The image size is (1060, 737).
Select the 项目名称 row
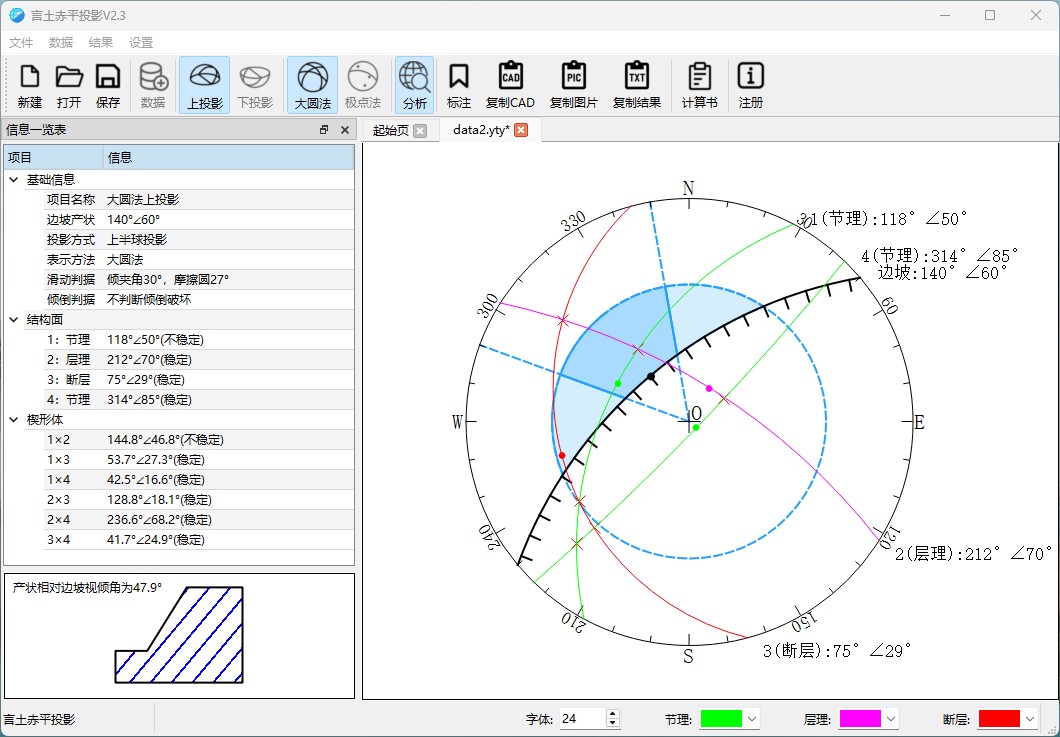pyautogui.click(x=199, y=200)
